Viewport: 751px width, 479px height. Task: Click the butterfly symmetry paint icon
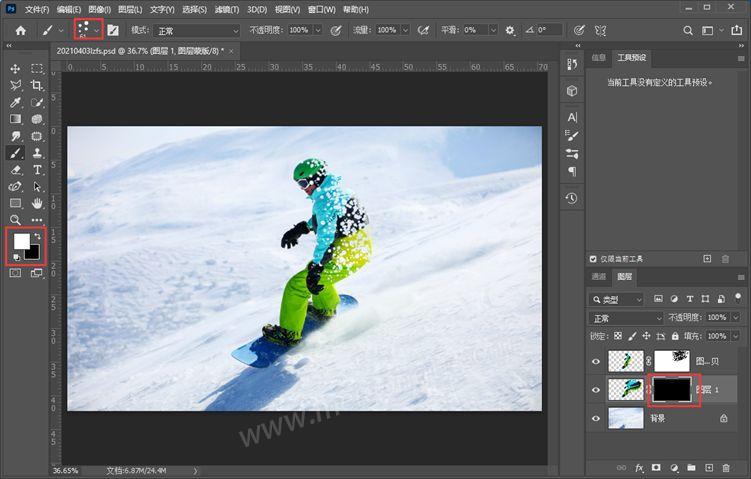tap(600, 31)
